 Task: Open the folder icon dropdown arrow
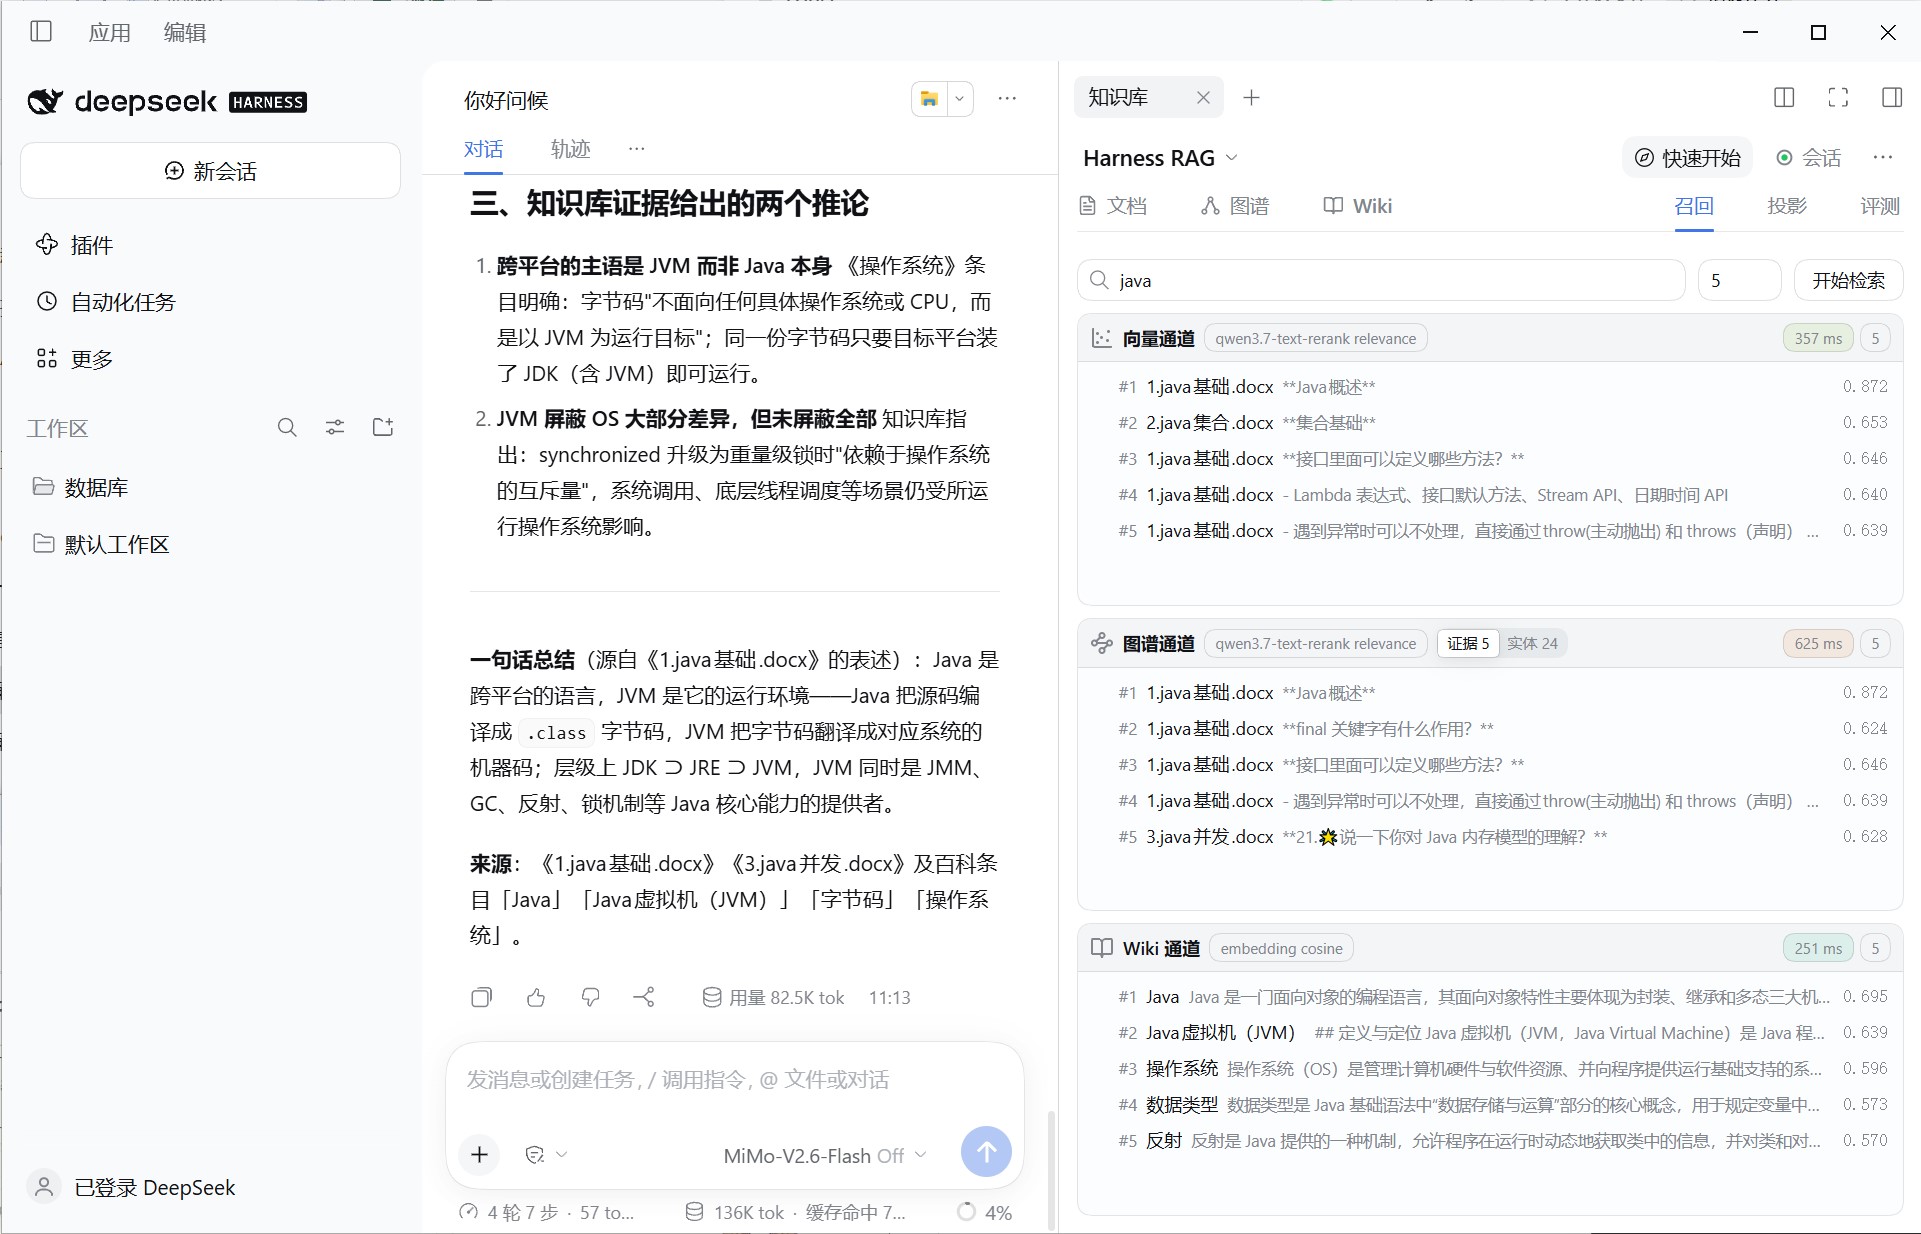960,99
